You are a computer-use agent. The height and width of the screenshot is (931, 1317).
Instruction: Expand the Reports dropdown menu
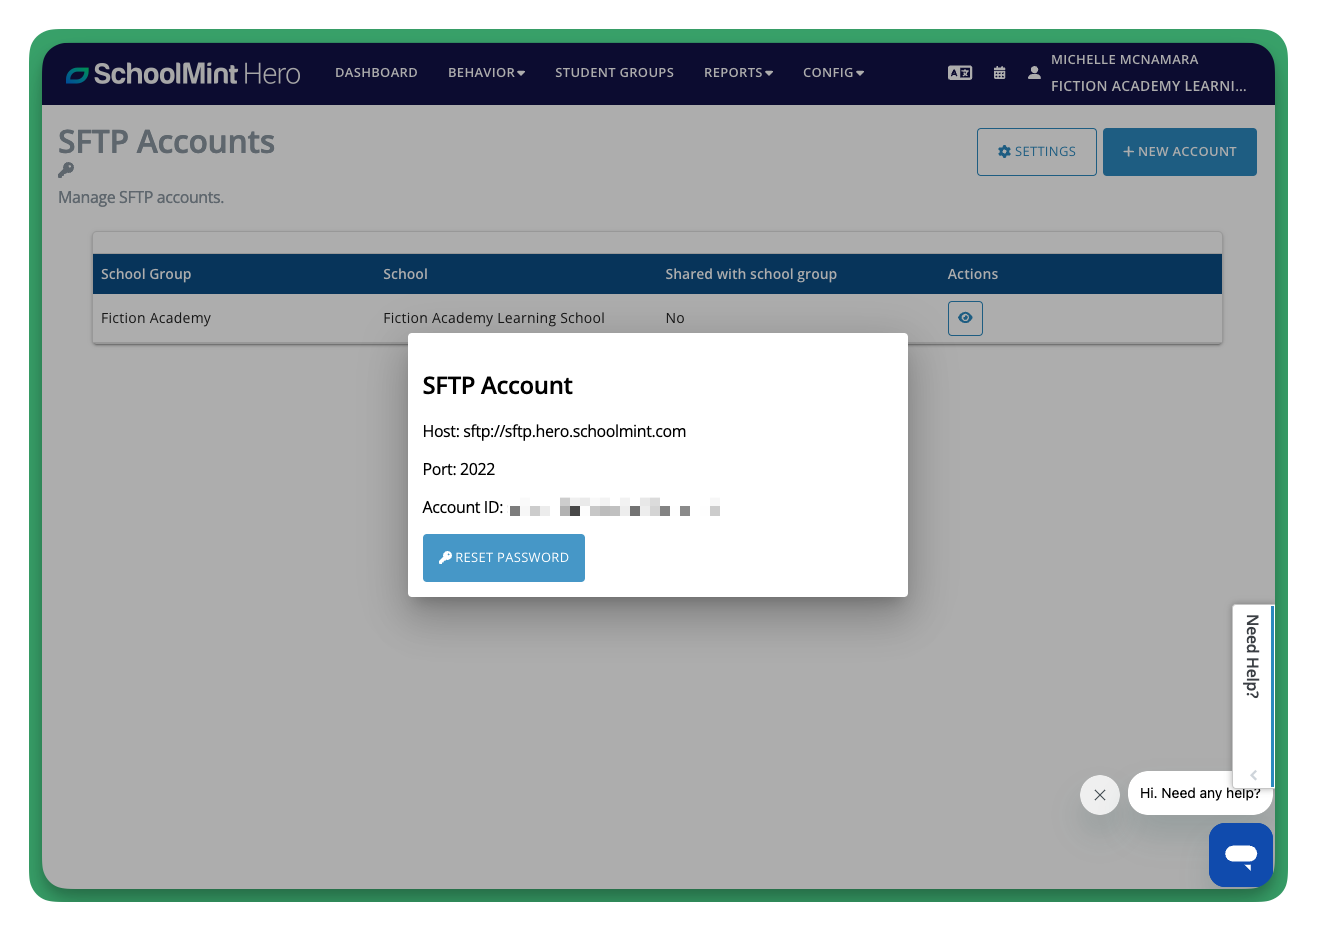click(x=738, y=73)
